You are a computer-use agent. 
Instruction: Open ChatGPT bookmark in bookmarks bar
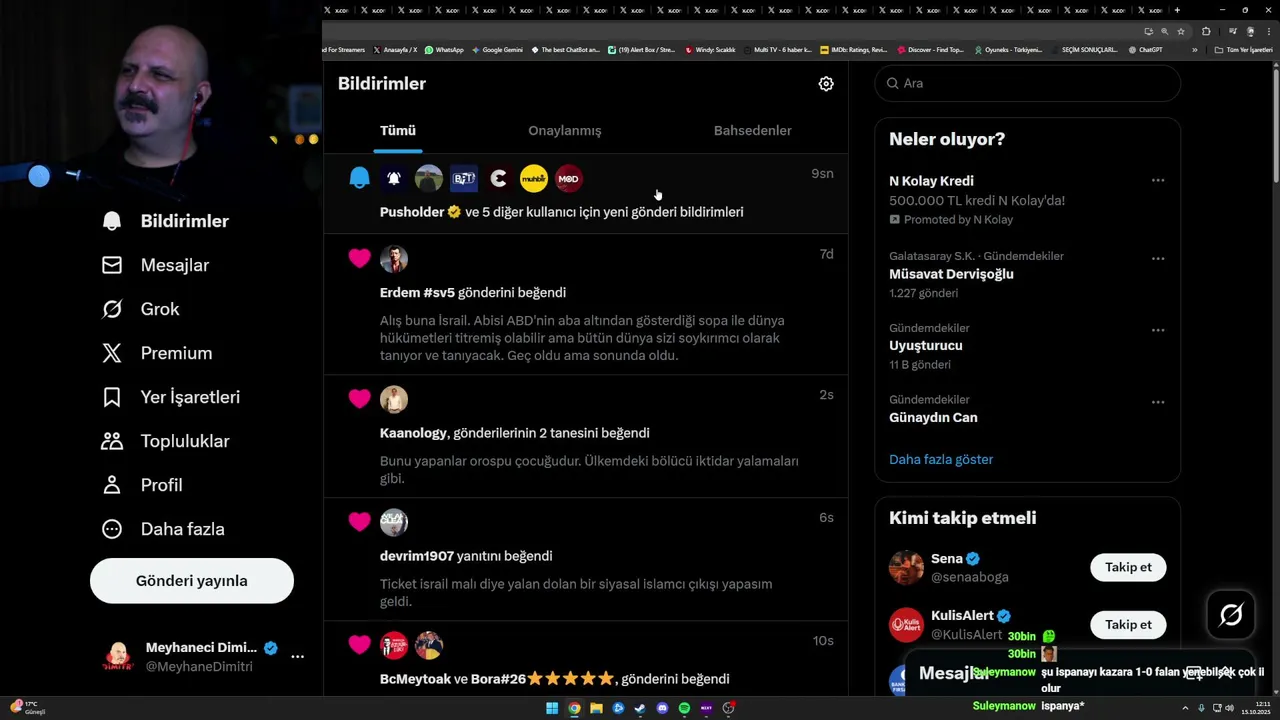(1145, 49)
